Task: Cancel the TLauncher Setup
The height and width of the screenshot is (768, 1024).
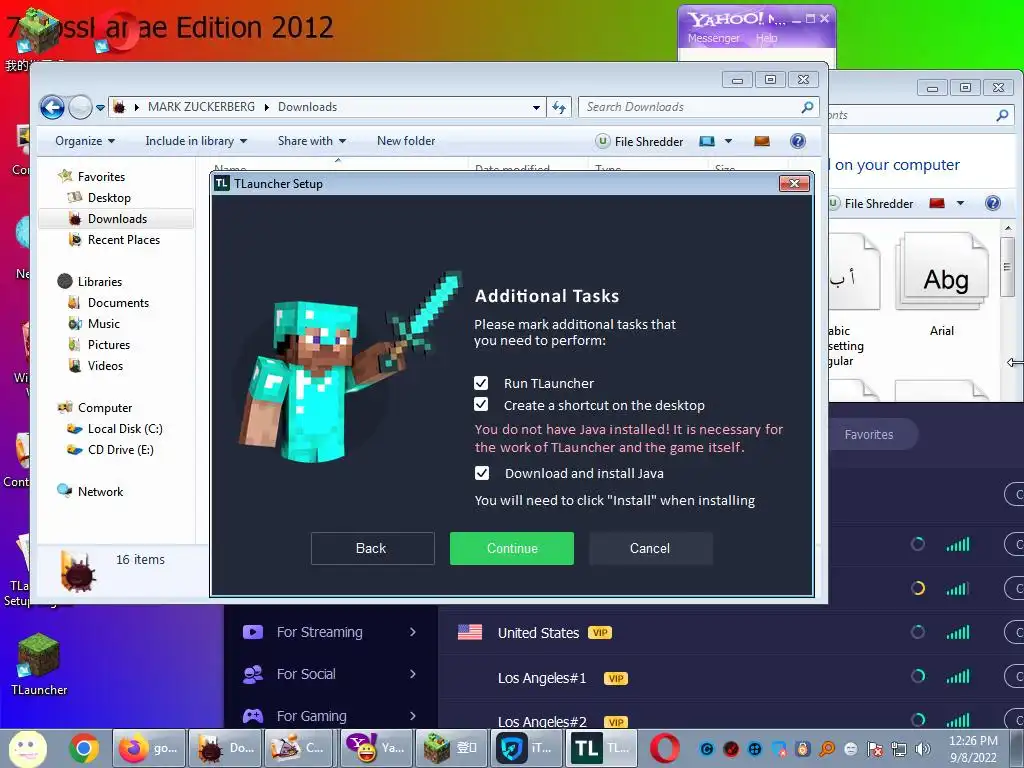Action: click(650, 548)
